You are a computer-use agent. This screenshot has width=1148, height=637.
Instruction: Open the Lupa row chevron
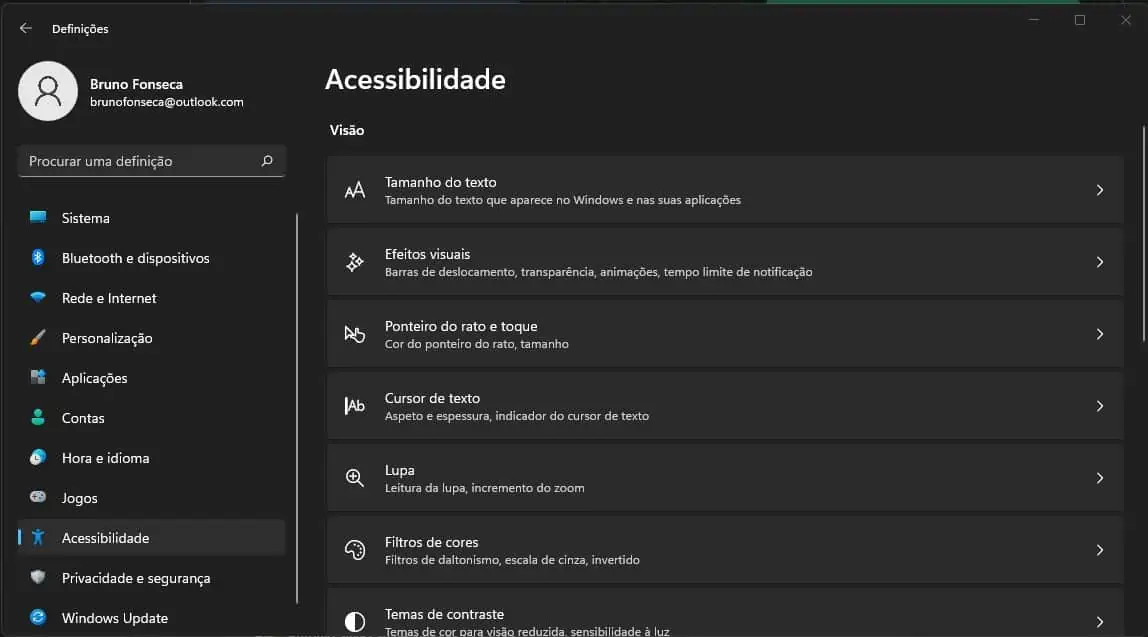click(1100, 478)
